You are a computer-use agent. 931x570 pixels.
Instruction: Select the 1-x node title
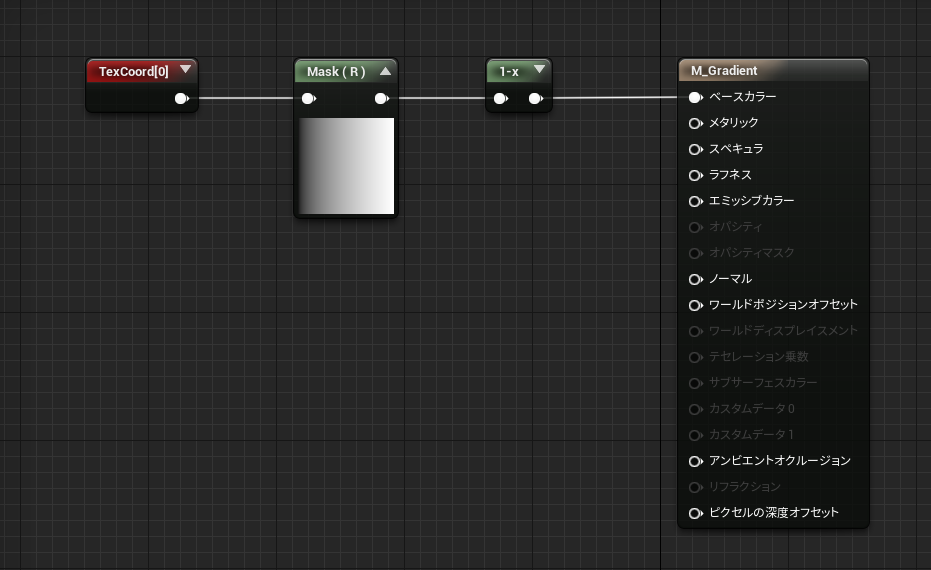[509, 72]
